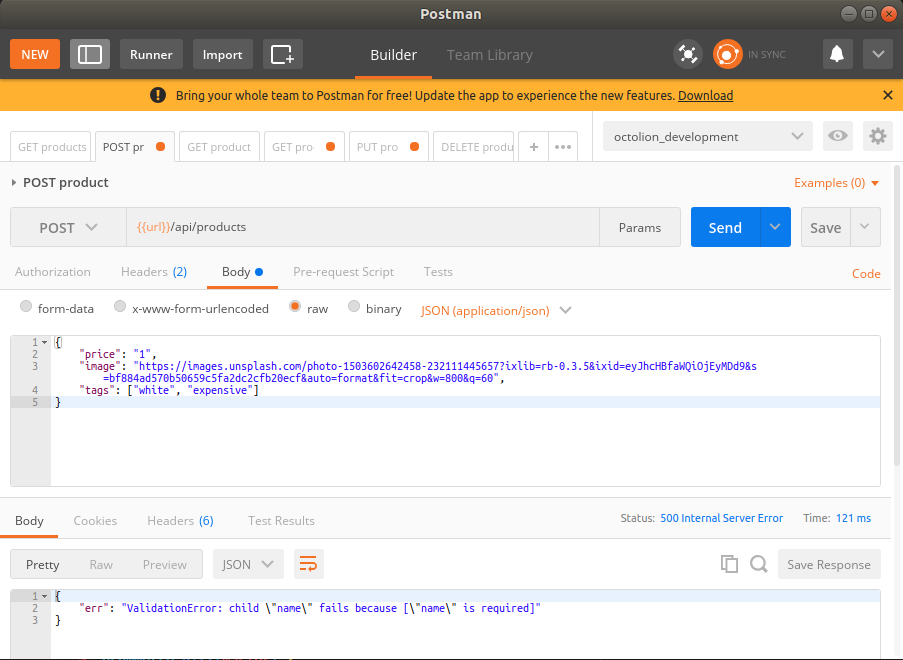Select Preview response view
Screen dimensions: 903x660
pyautogui.click(x=165, y=564)
